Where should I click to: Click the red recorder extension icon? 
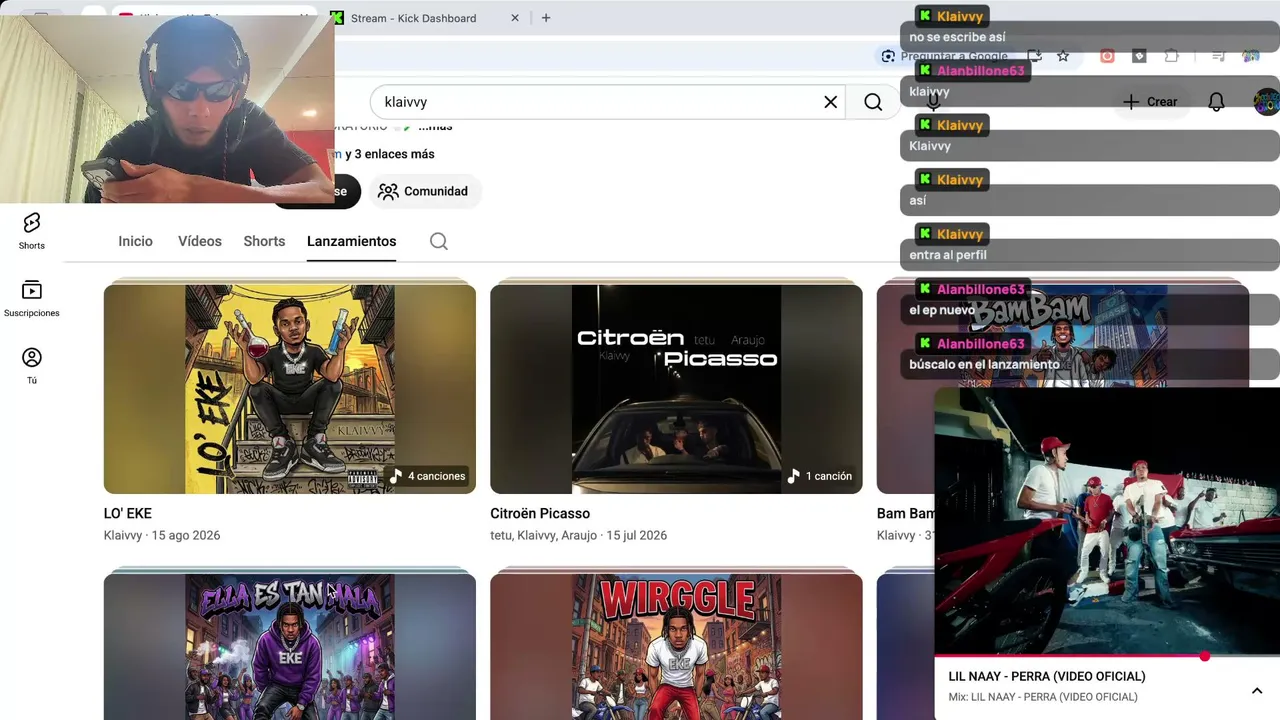pyautogui.click(x=1107, y=56)
